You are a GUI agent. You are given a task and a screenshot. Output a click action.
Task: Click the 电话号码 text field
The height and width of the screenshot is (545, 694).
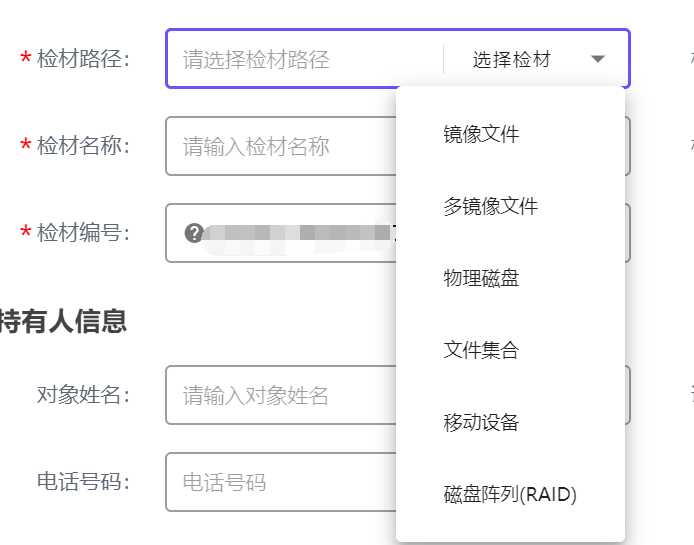281,482
